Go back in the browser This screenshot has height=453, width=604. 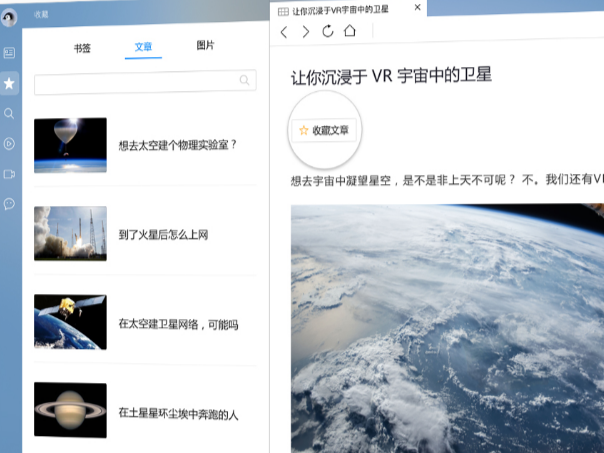point(284,32)
